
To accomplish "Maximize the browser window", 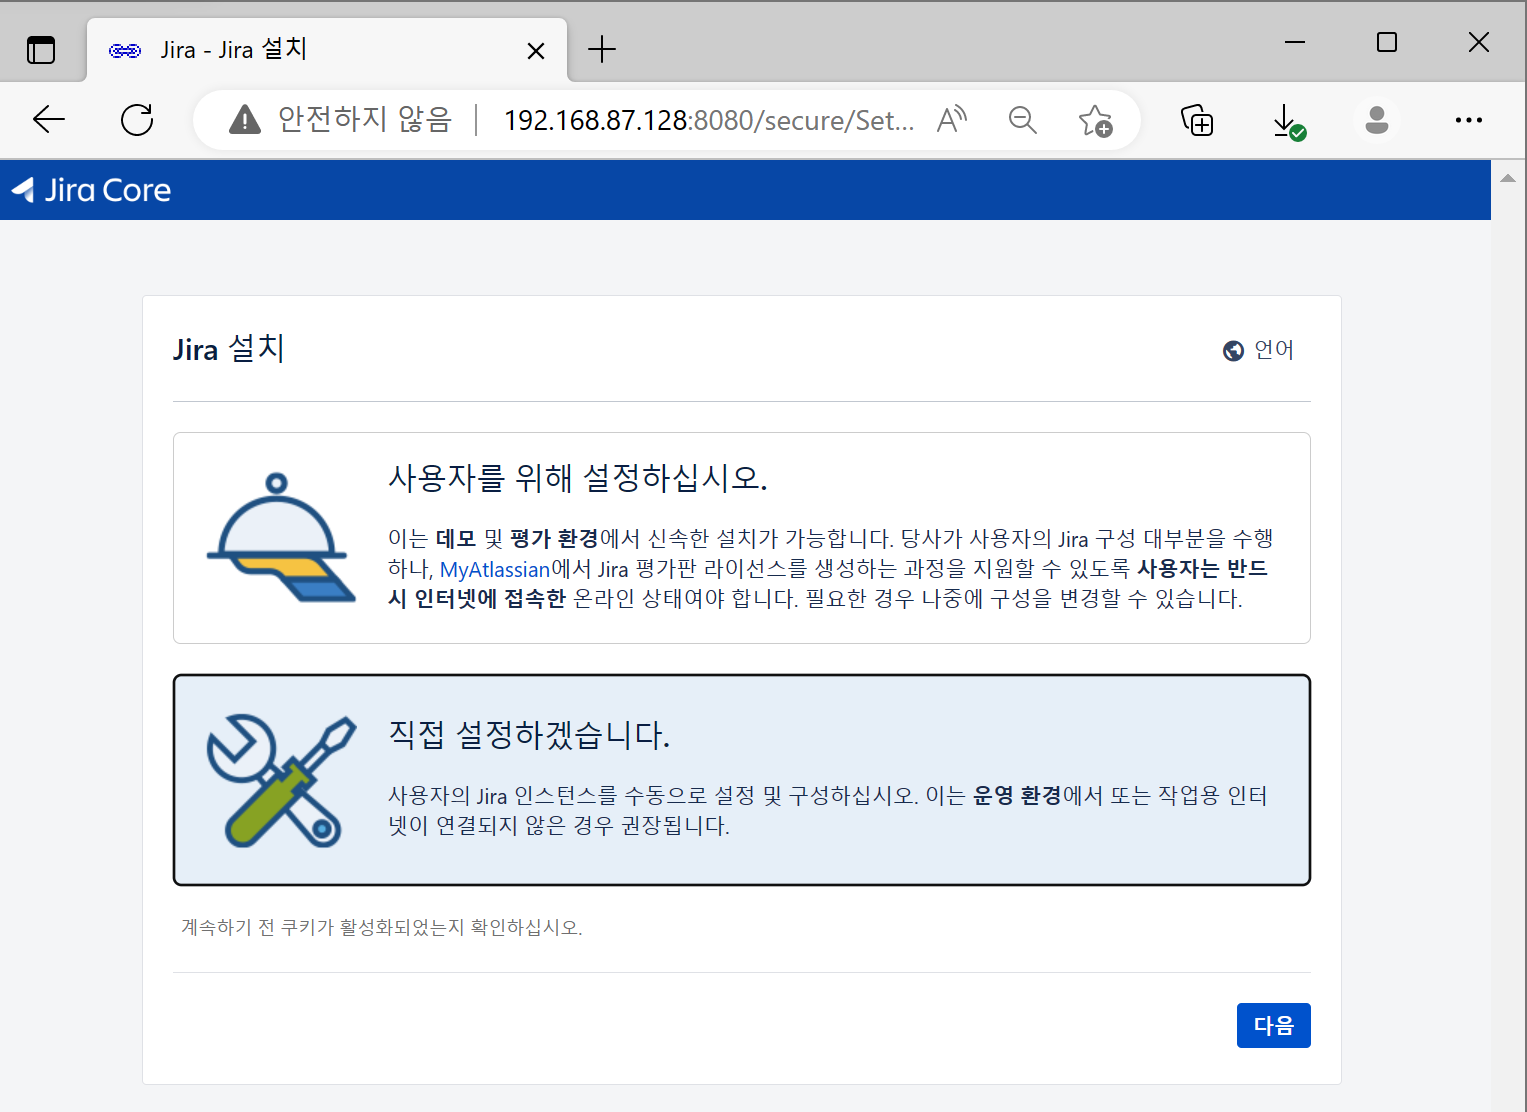I will (1387, 42).
